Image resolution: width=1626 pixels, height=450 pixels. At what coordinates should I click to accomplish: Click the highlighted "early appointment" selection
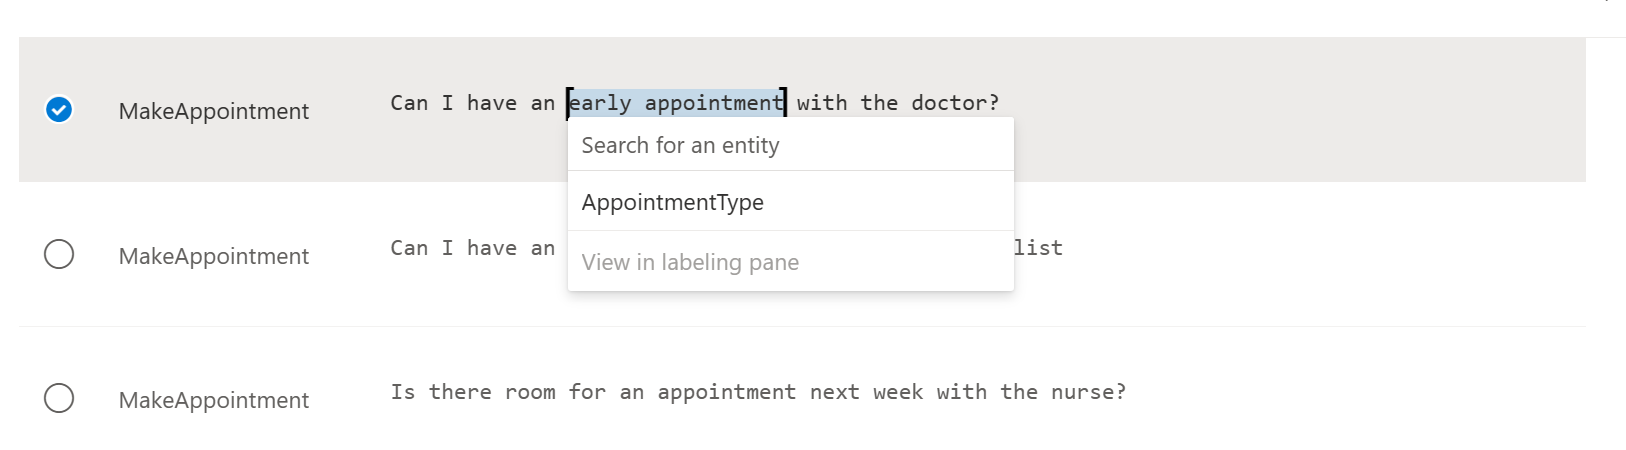pos(676,103)
